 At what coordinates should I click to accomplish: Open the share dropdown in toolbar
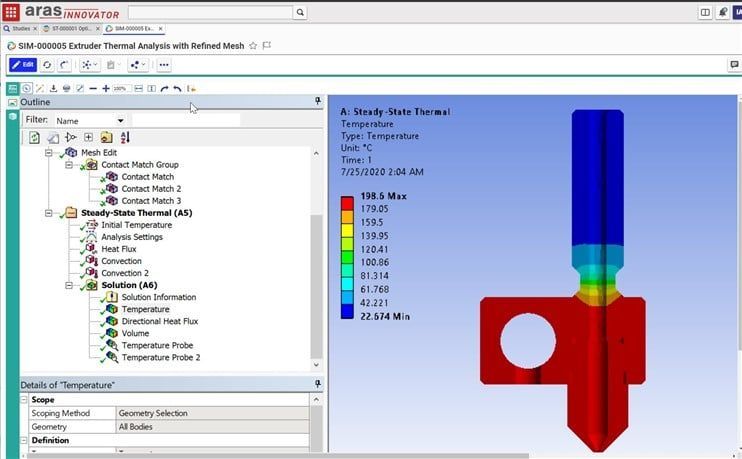pyautogui.click(x=138, y=65)
